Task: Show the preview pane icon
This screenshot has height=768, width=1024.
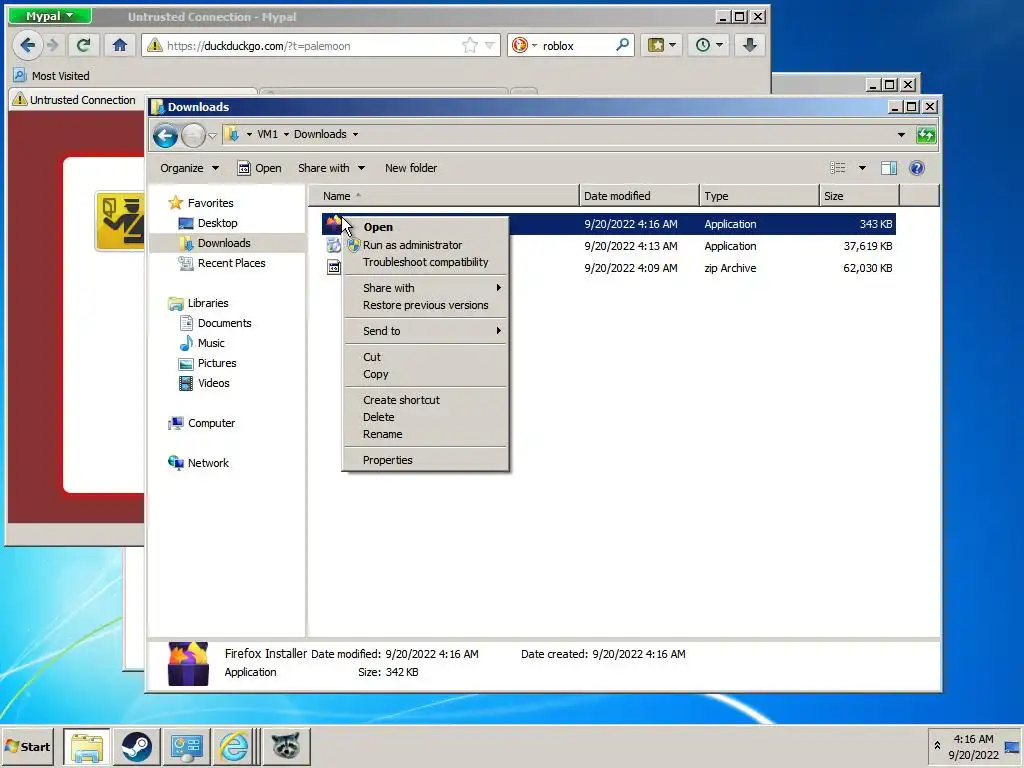Action: pyautogui.click(x=889, y=168)
